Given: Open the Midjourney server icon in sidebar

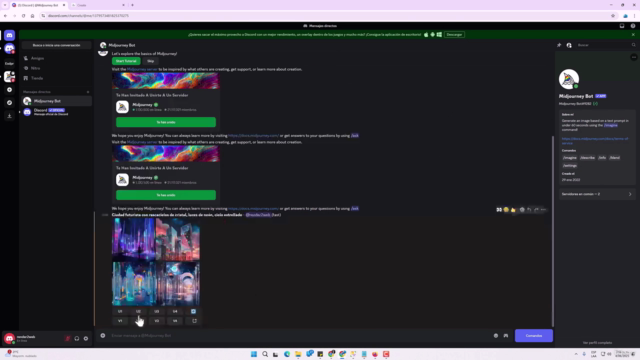Looking at the screenshot, I should coord(9,76).
